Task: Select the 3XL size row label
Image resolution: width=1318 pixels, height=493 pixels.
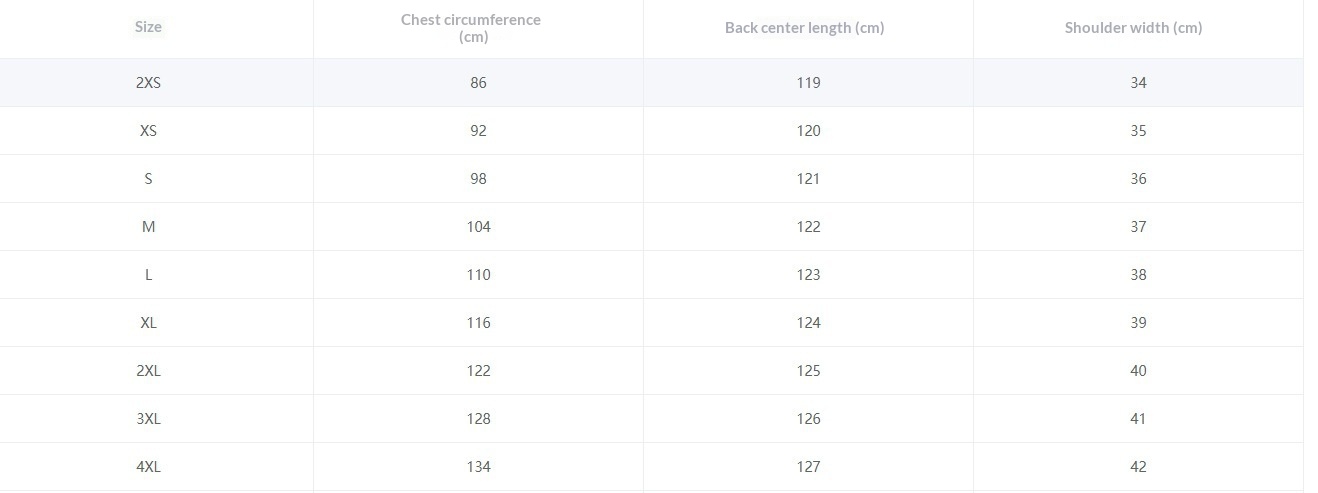Action: pos(148,419)
